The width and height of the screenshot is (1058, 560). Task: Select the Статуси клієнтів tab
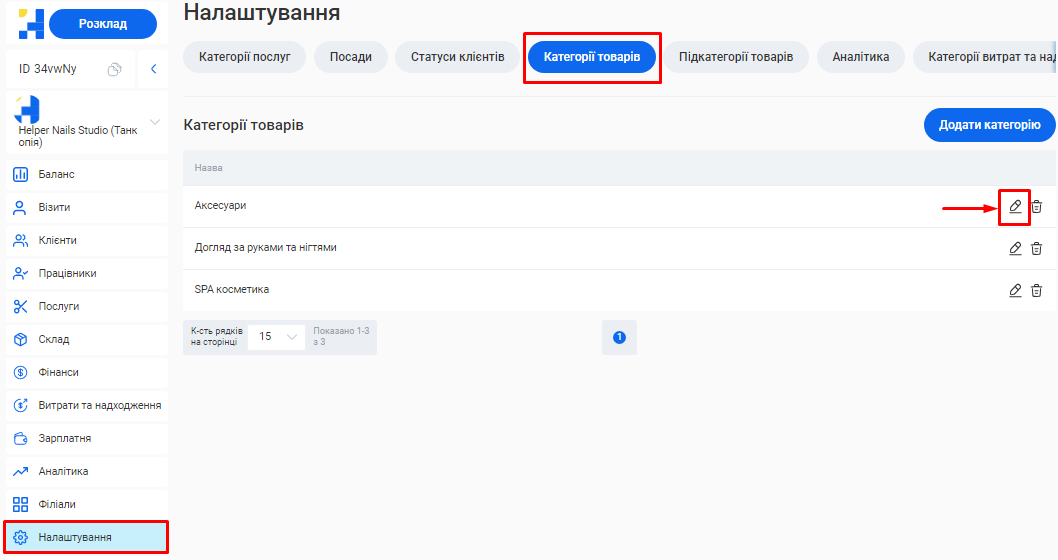point(457,57)
